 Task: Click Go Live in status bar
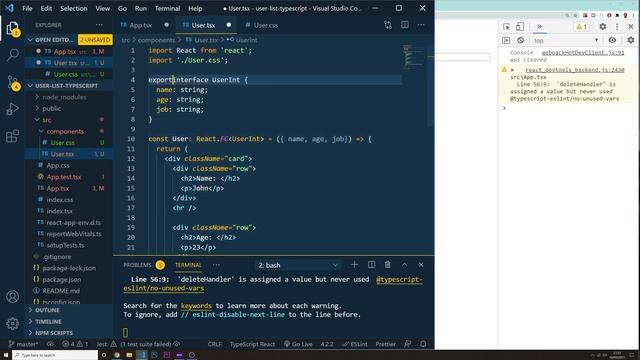tap(298, 344)
